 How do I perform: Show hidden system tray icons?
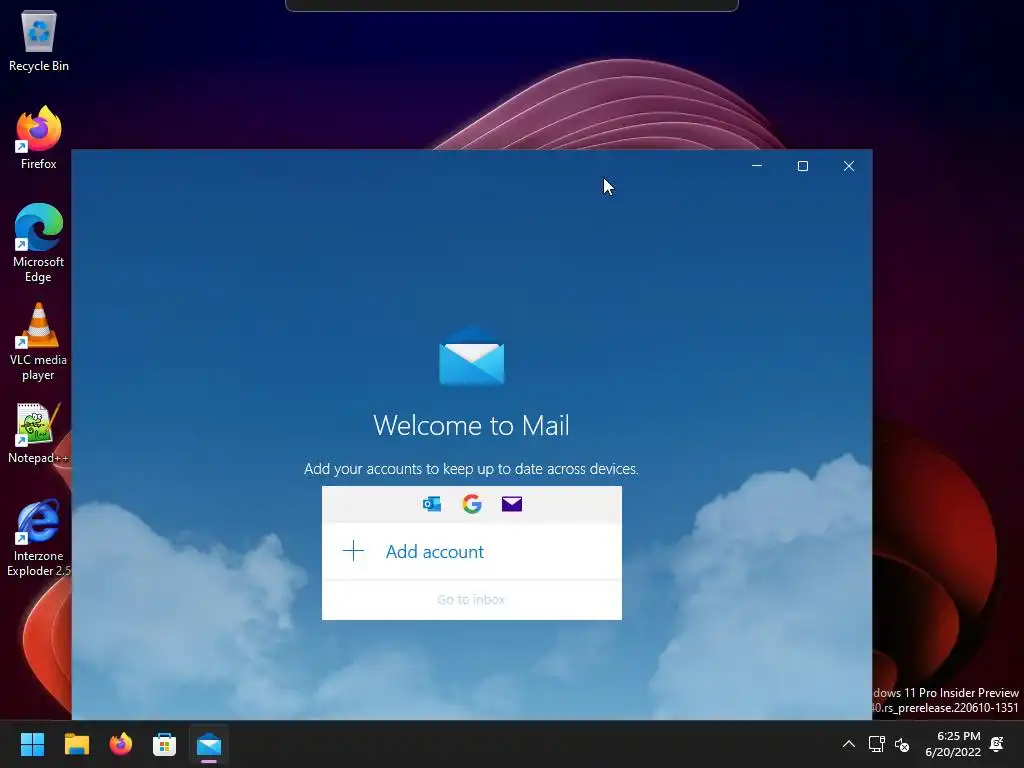(848, 744)
